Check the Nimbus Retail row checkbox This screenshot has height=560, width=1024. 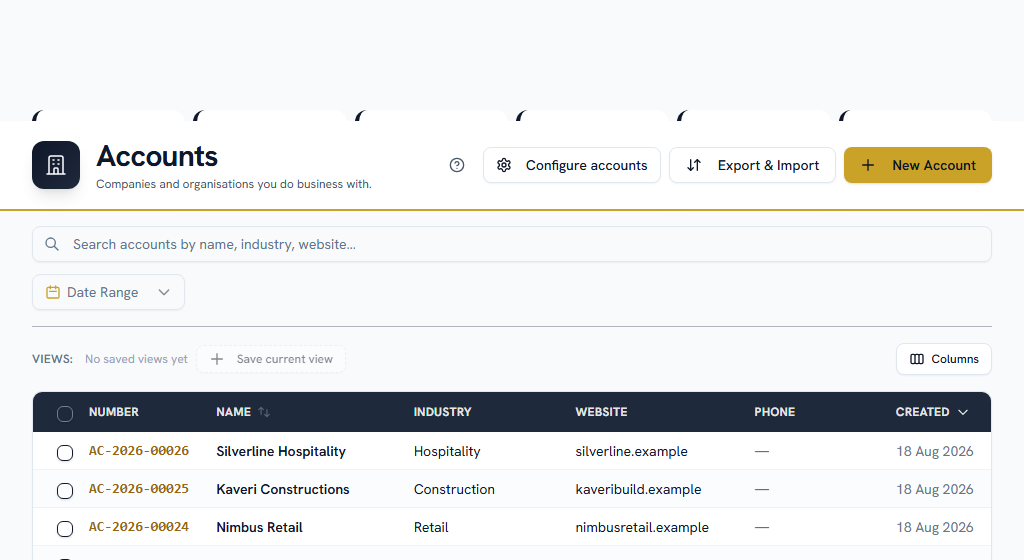coord(65,529)
